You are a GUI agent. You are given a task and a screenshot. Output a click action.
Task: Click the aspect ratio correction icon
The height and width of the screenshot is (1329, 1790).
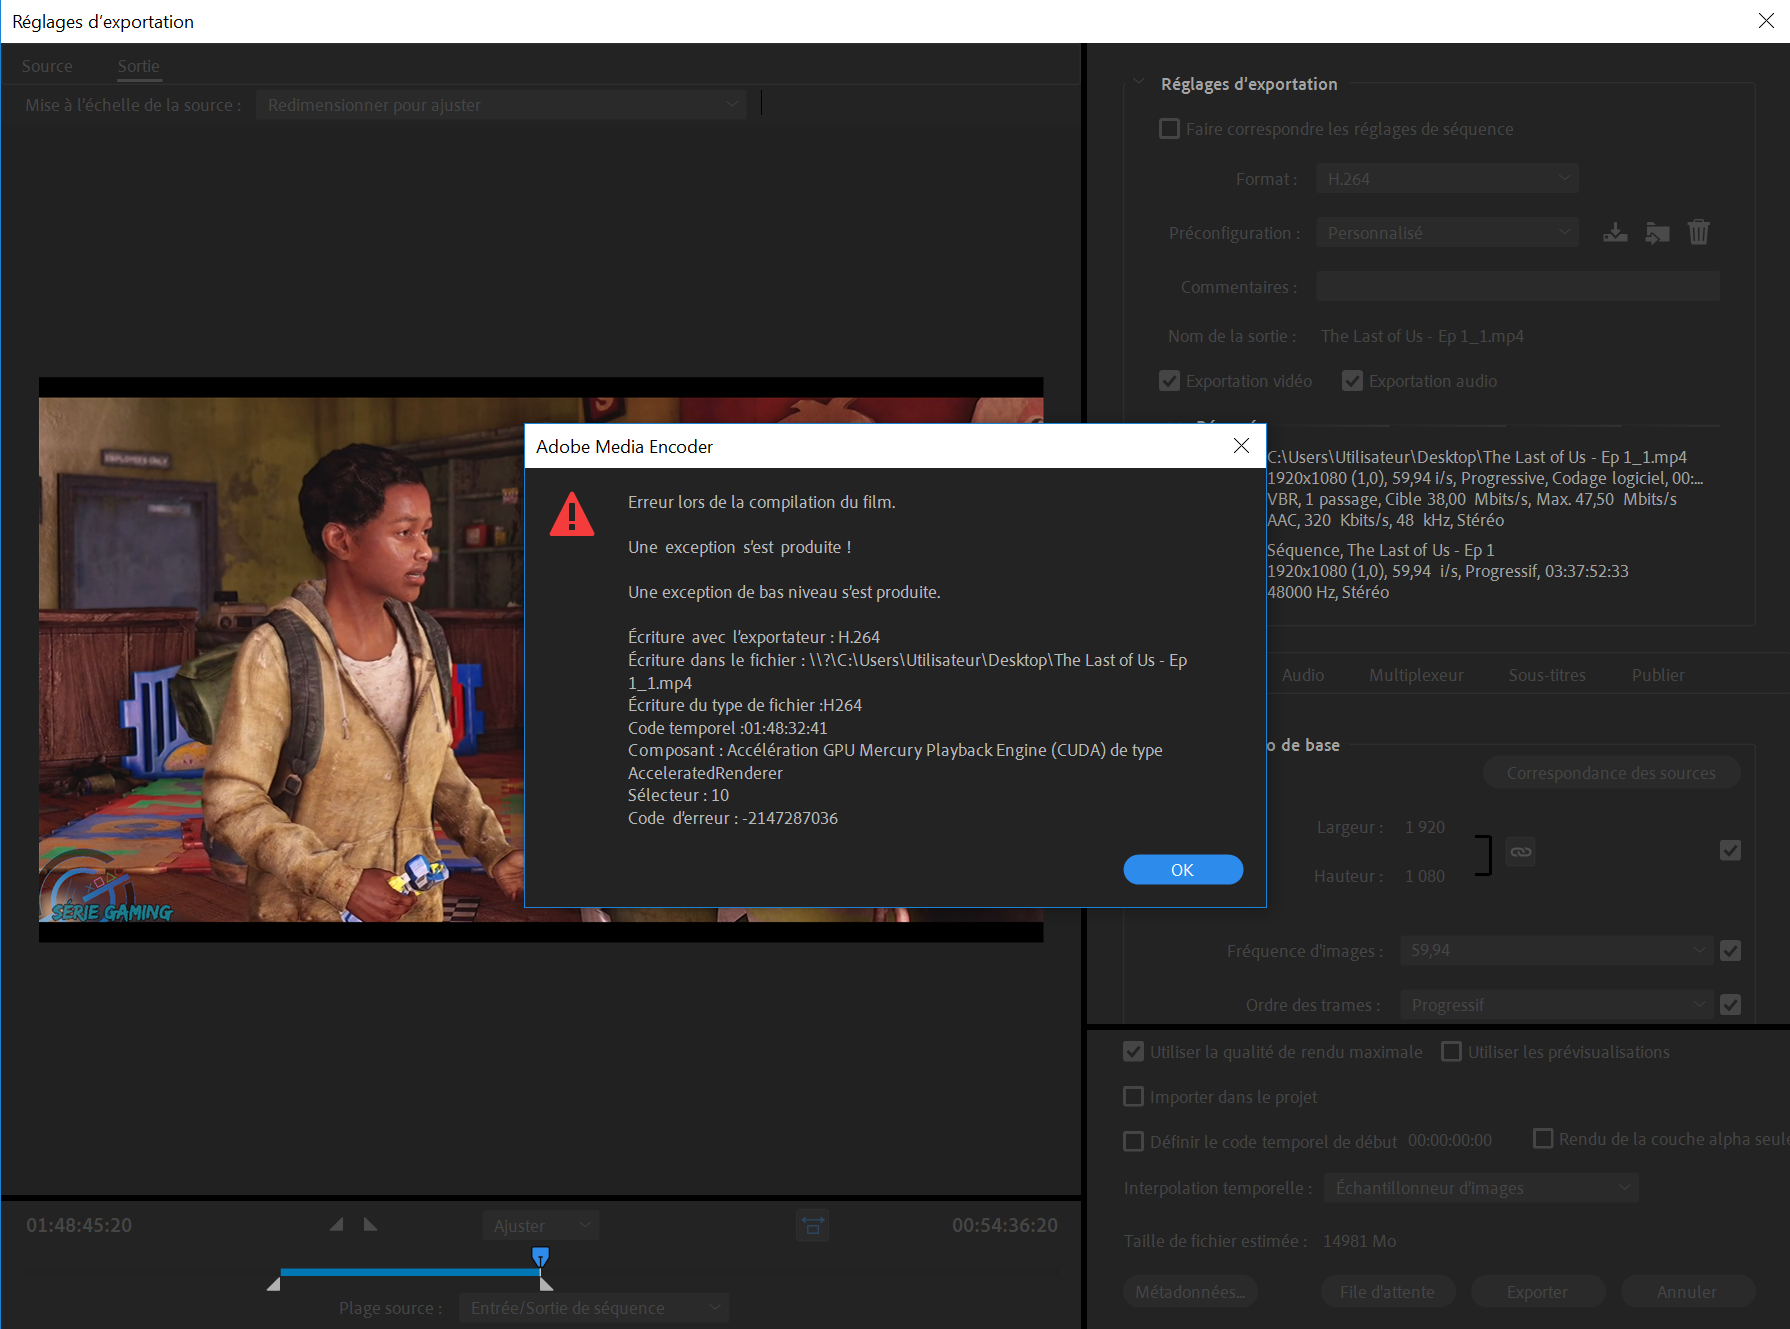click(813, 1225)
